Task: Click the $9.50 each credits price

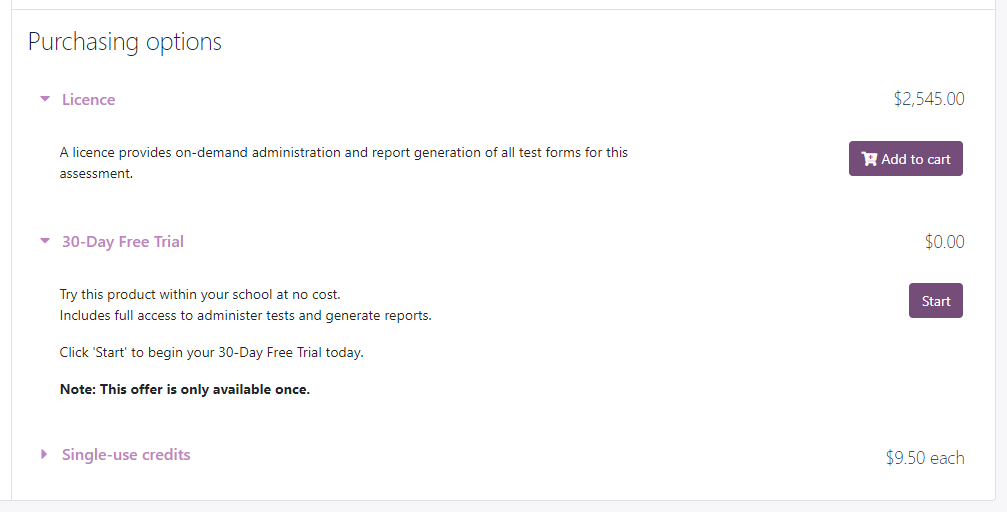Action: [925, 457]
